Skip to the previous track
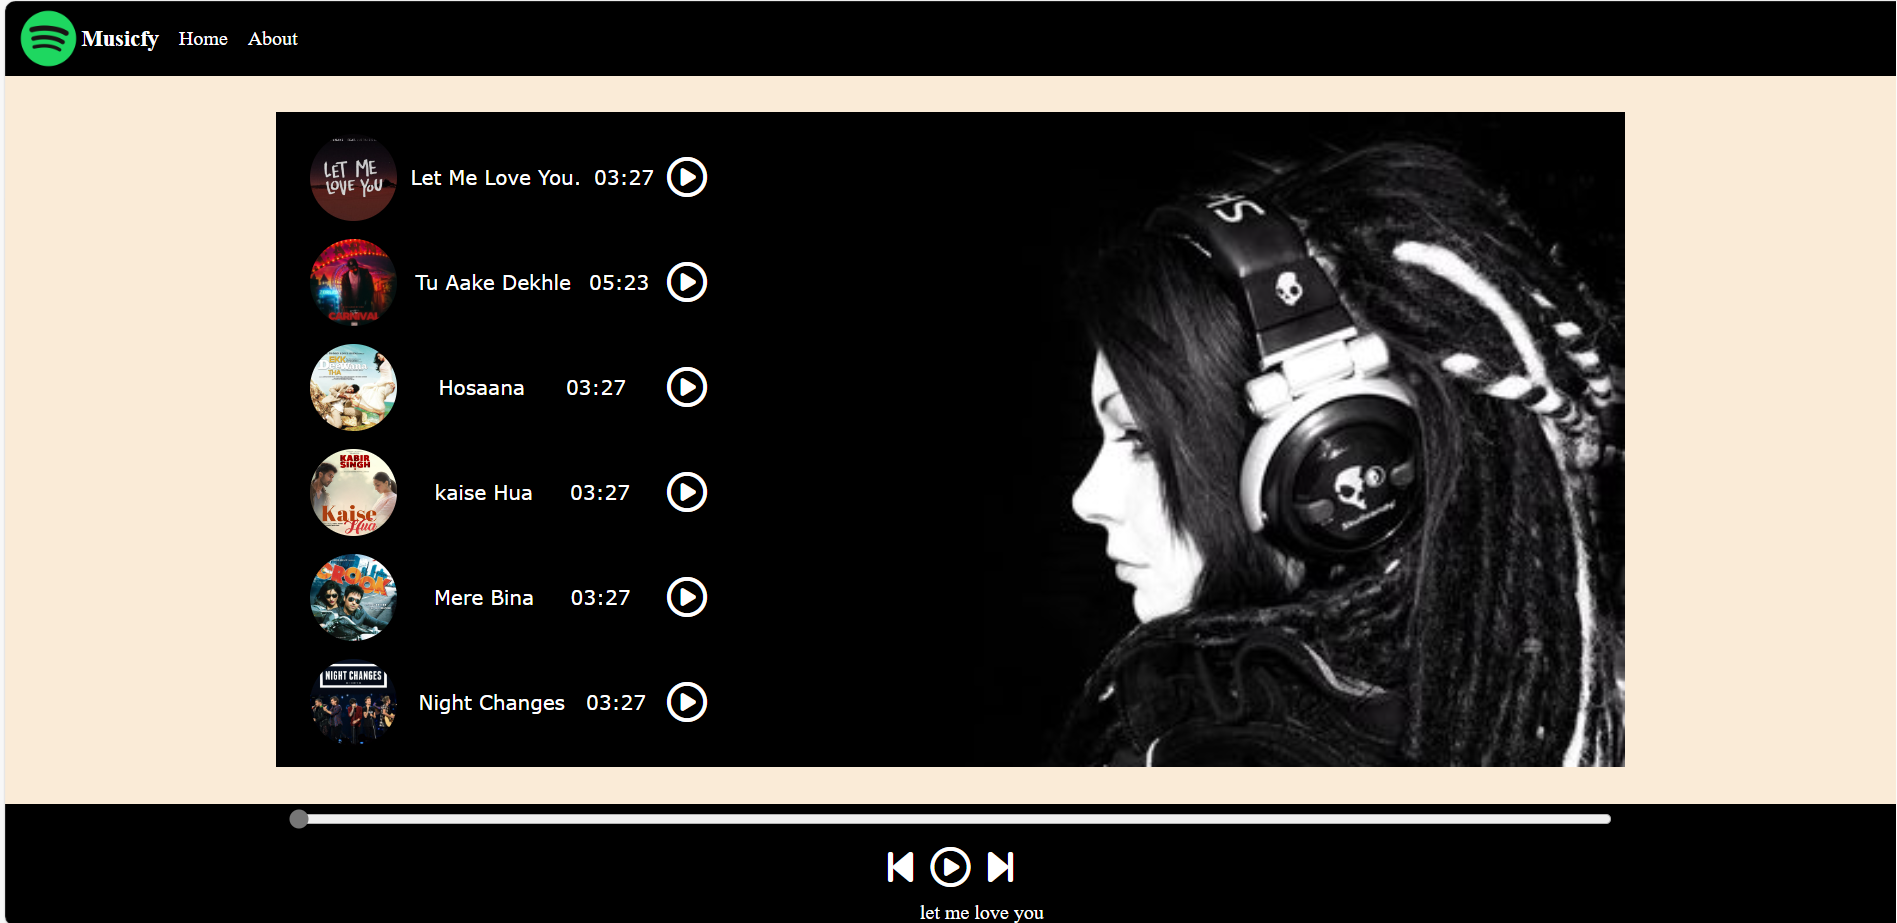Viewport: 1897px width, 923px height. (x=900, y=867)
